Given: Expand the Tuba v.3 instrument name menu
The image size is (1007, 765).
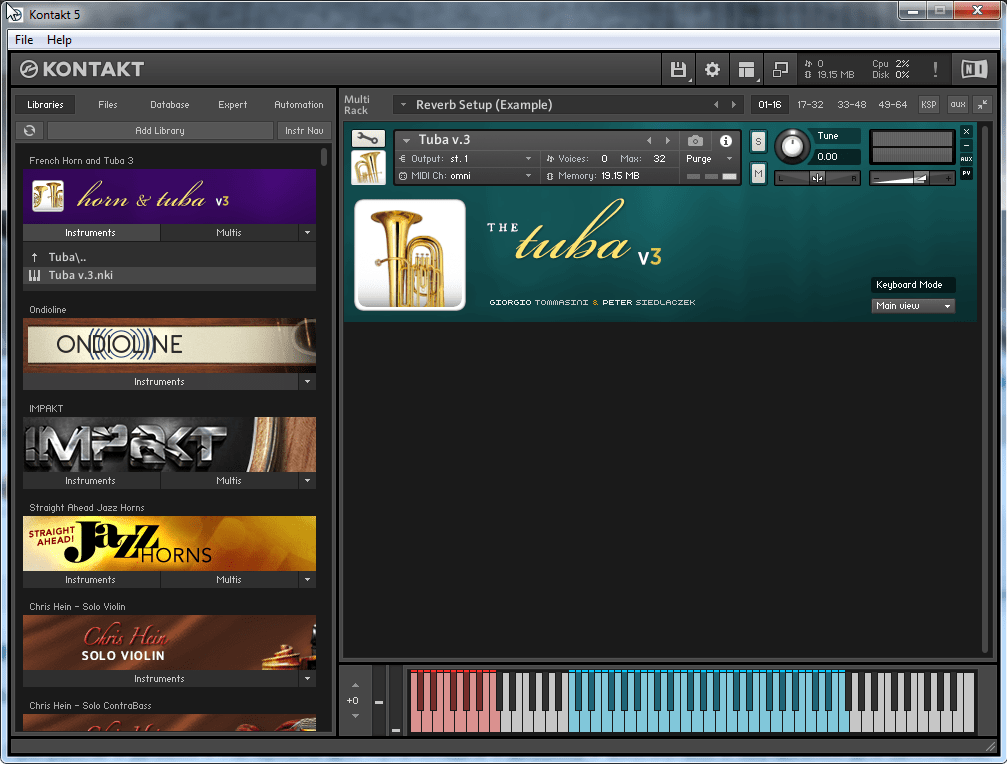Looking at the screenshot, I should point(406,140).
